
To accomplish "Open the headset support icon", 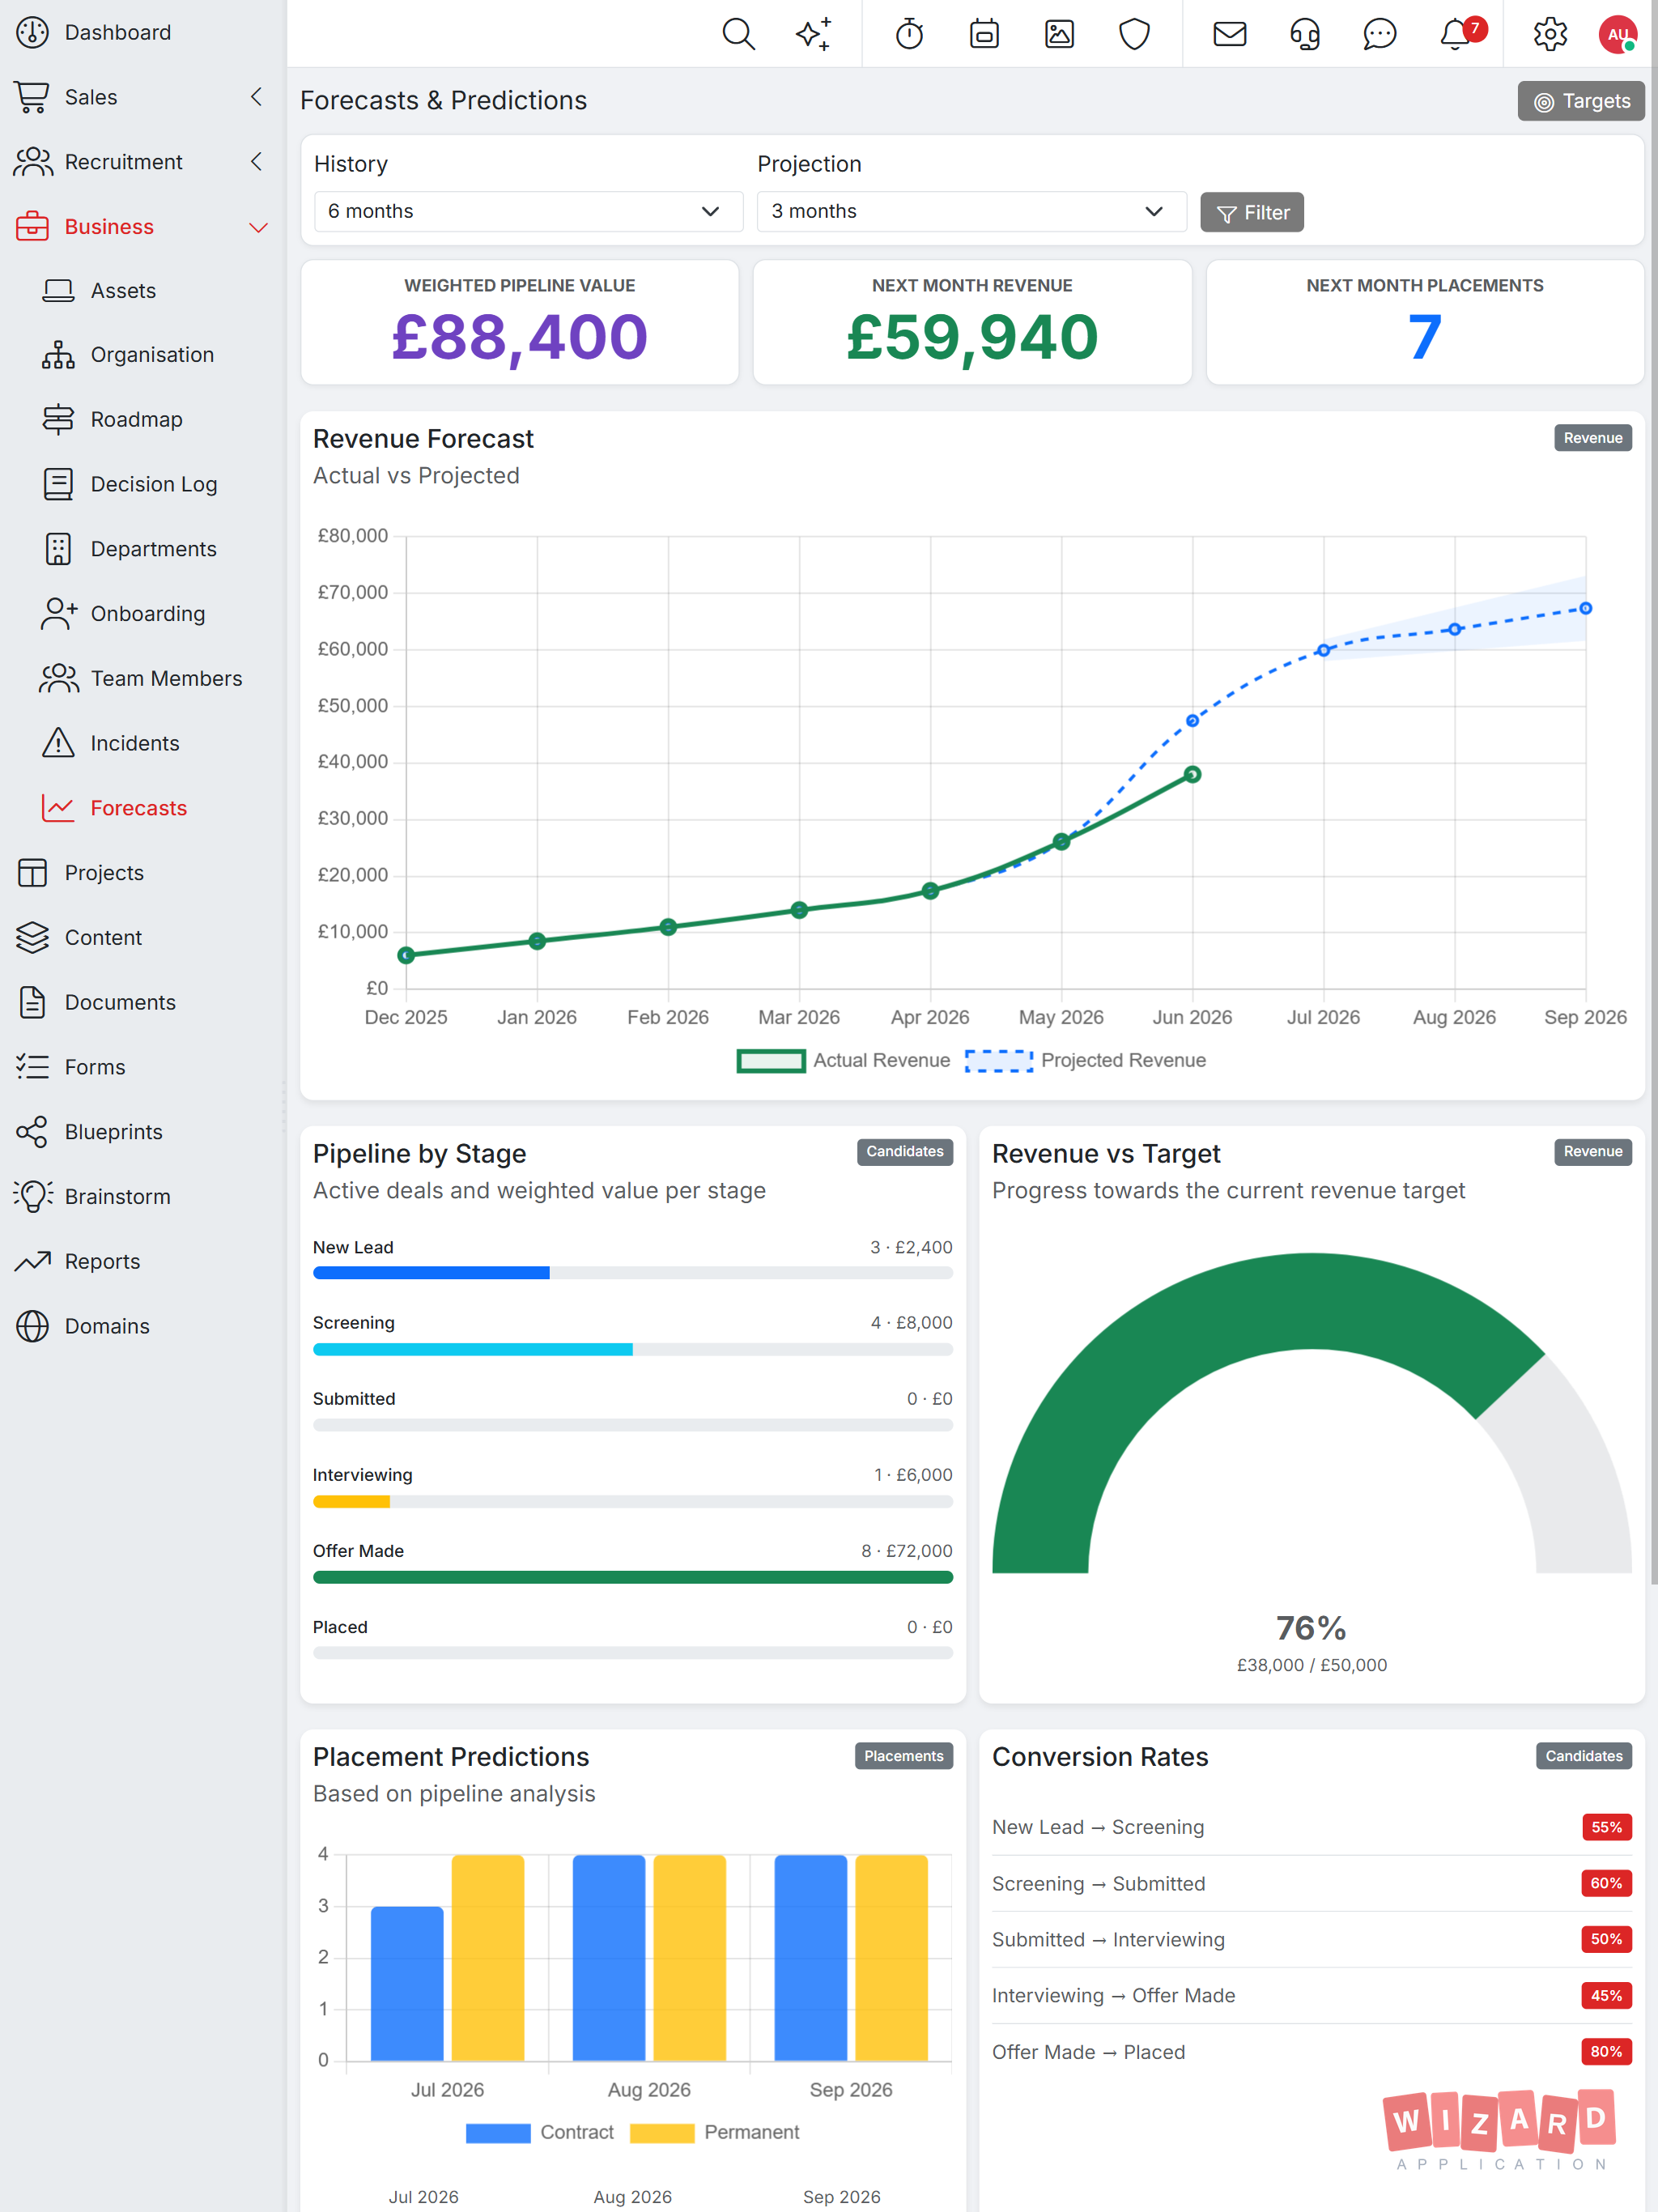I will pos(1304,34).
